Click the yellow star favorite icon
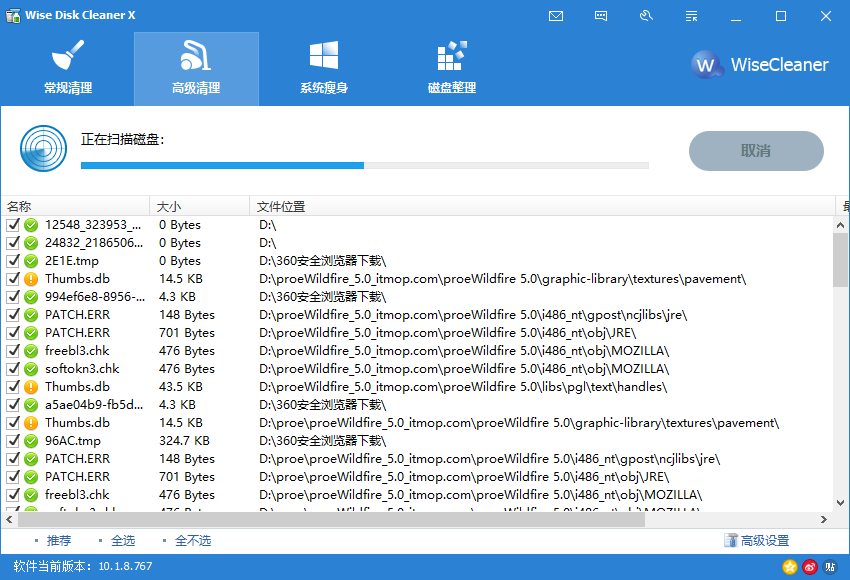Screen dimensions: 850x580 click(790, 567)
